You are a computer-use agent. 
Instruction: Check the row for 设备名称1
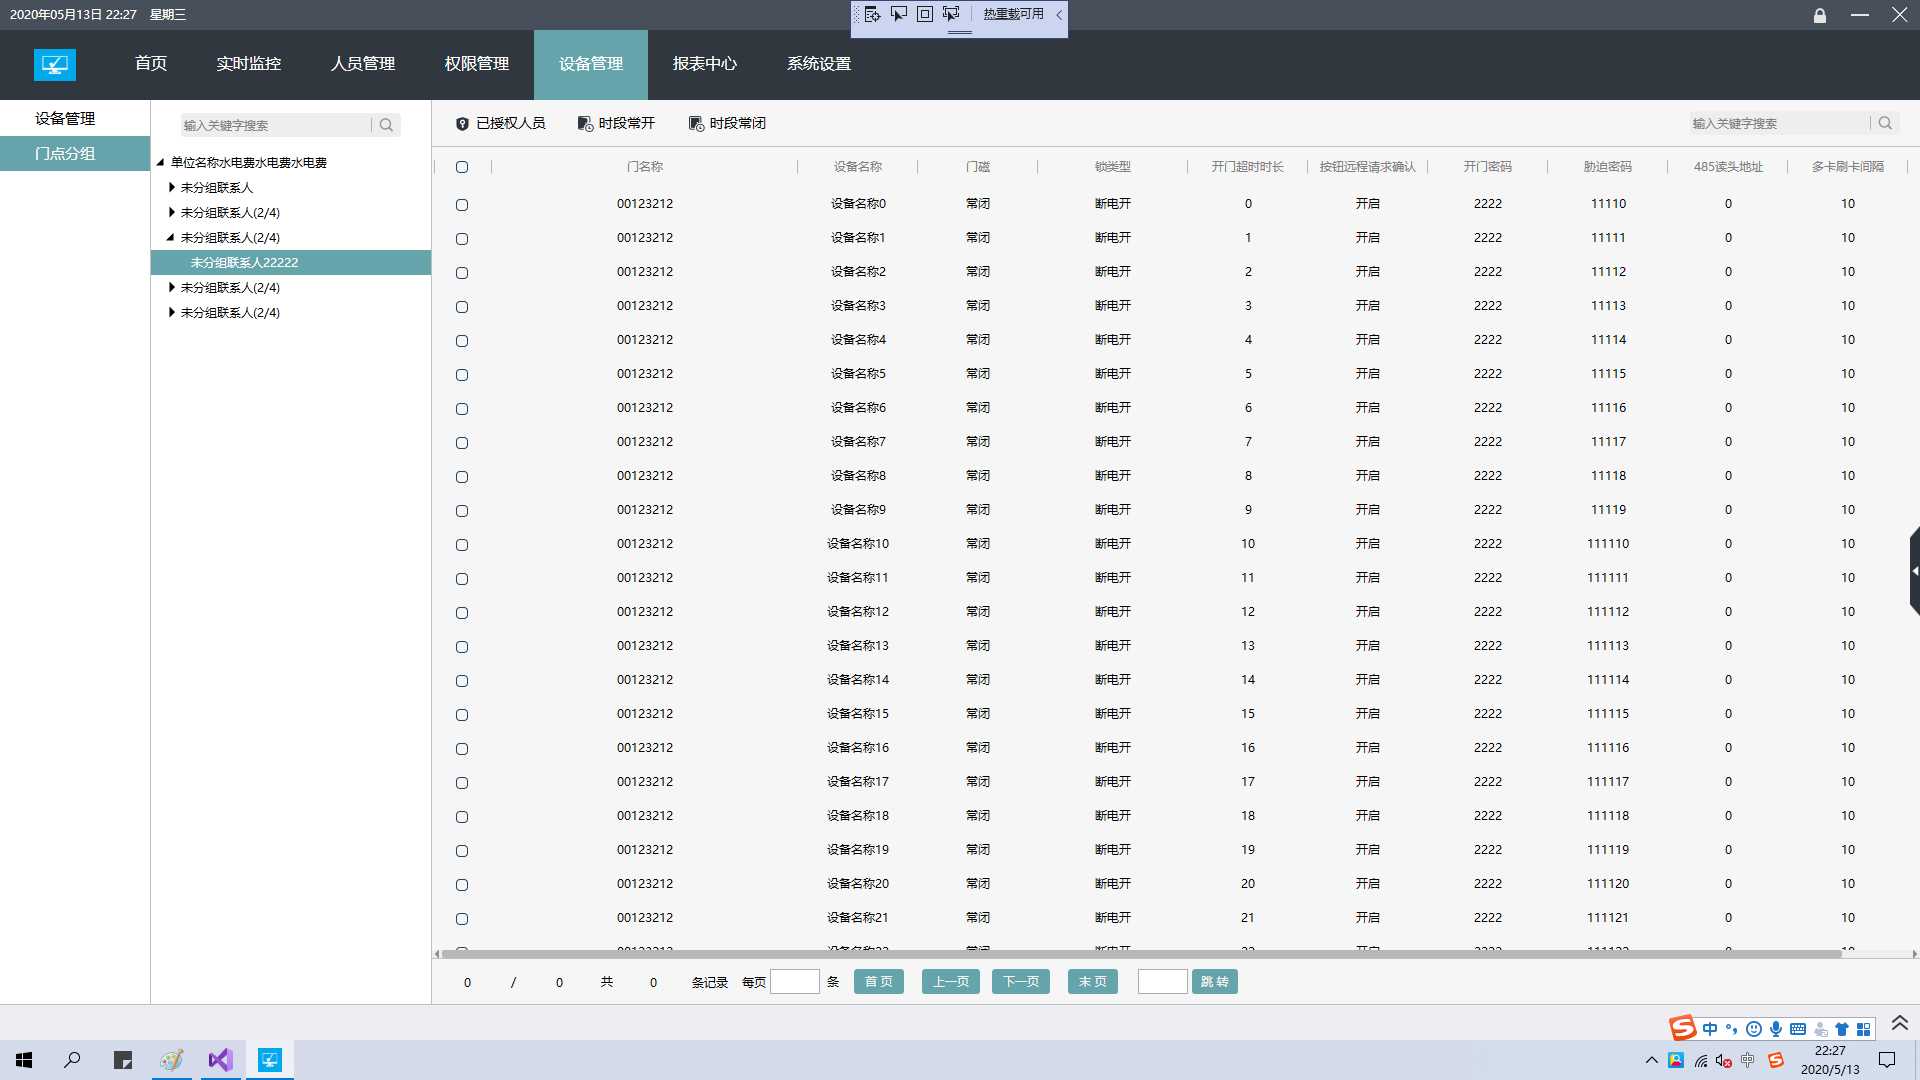tap(462, 239)
